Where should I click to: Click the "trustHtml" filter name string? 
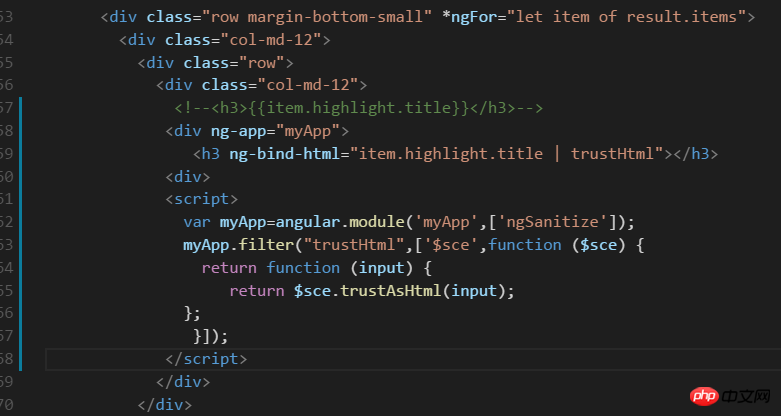click(354, 245)
